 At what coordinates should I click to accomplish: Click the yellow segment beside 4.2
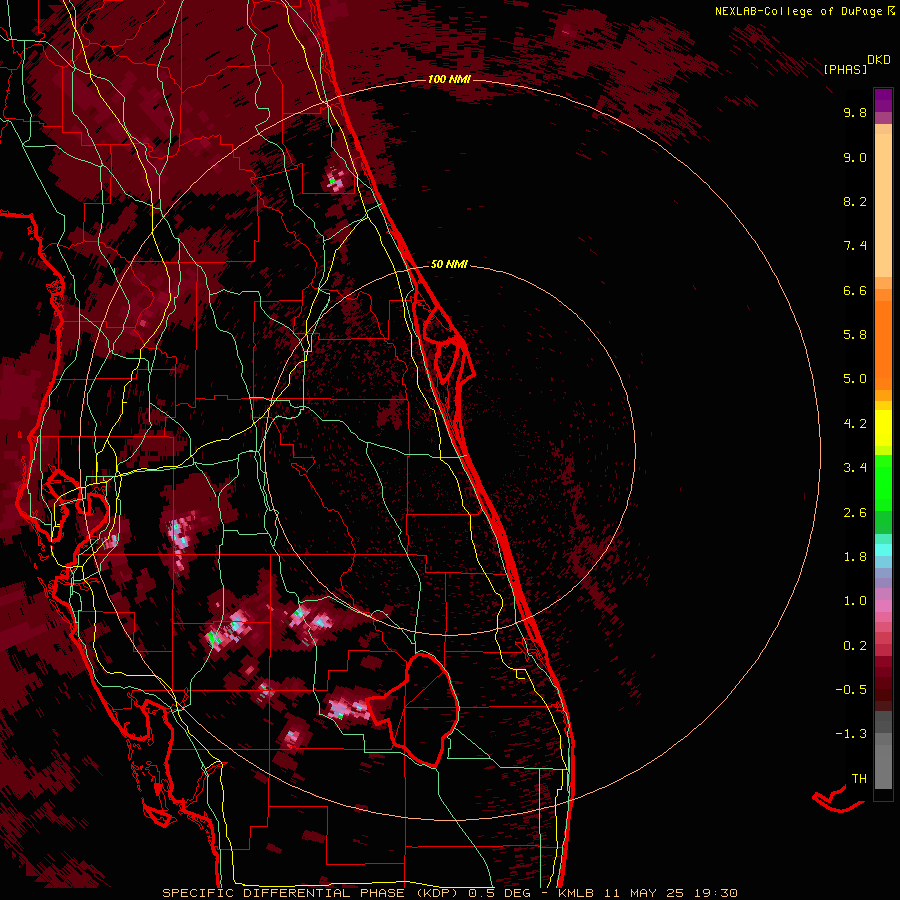coord(883,428)
